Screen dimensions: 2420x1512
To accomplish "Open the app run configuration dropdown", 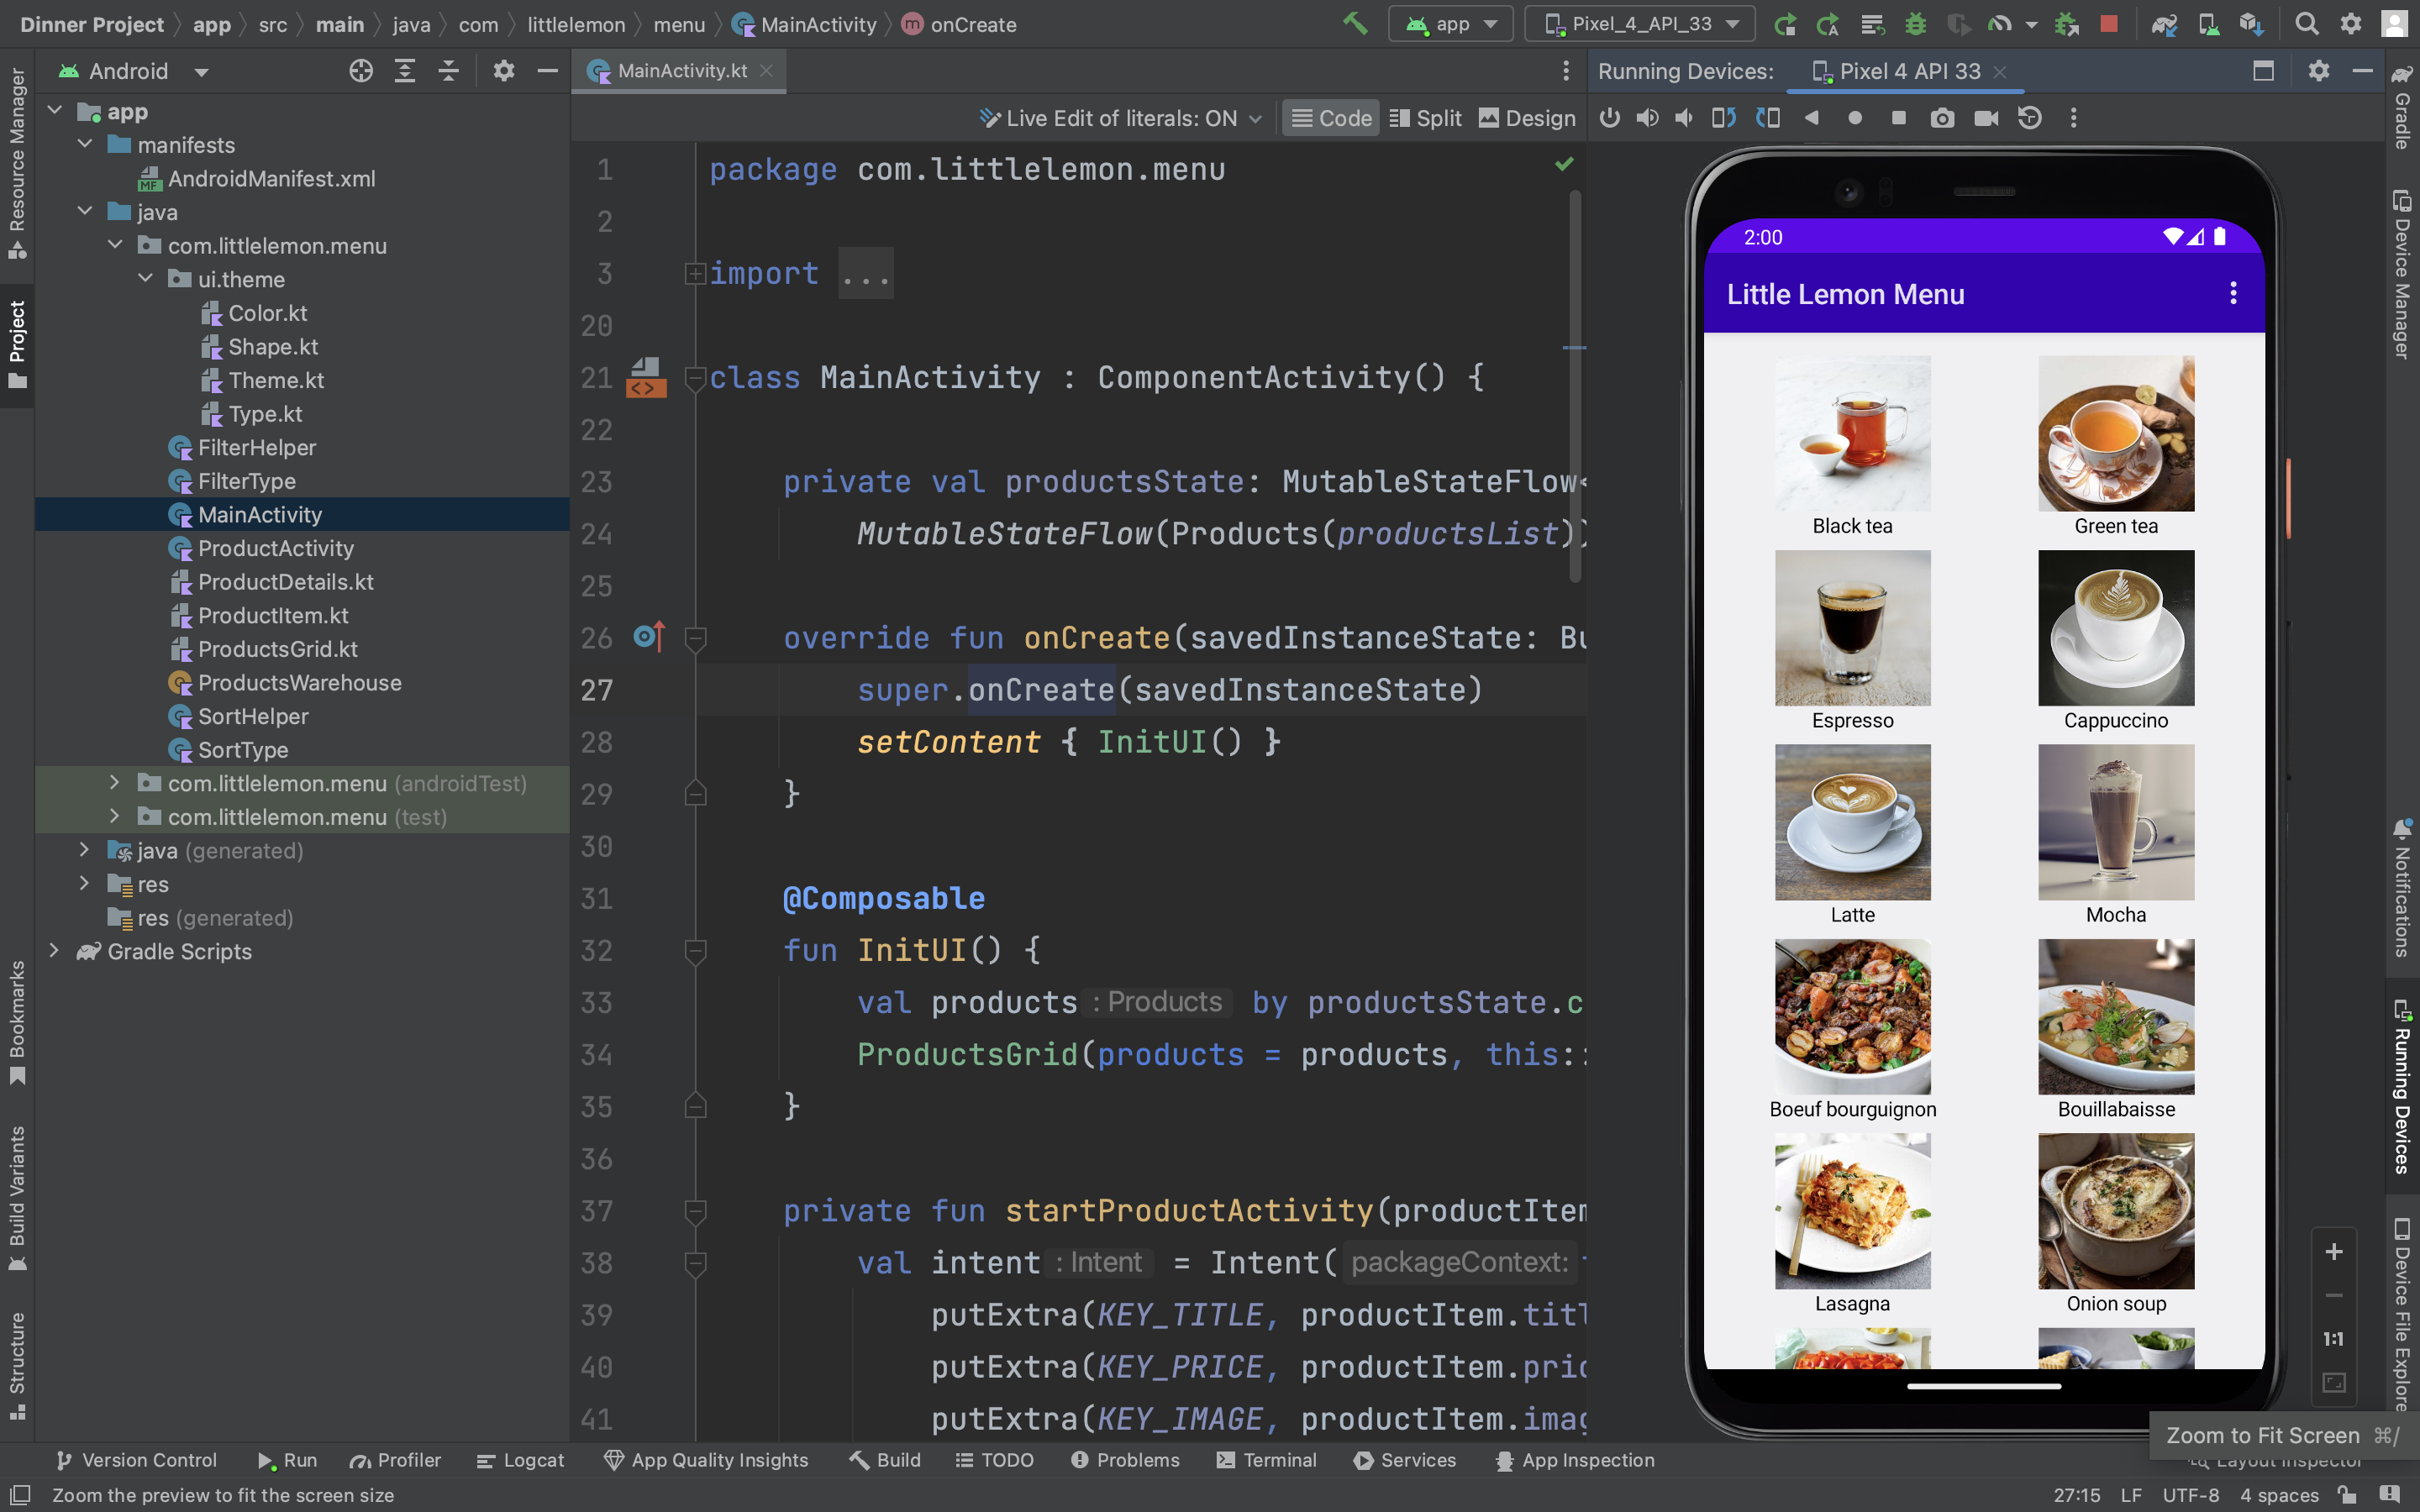I will pos(1450,24).
